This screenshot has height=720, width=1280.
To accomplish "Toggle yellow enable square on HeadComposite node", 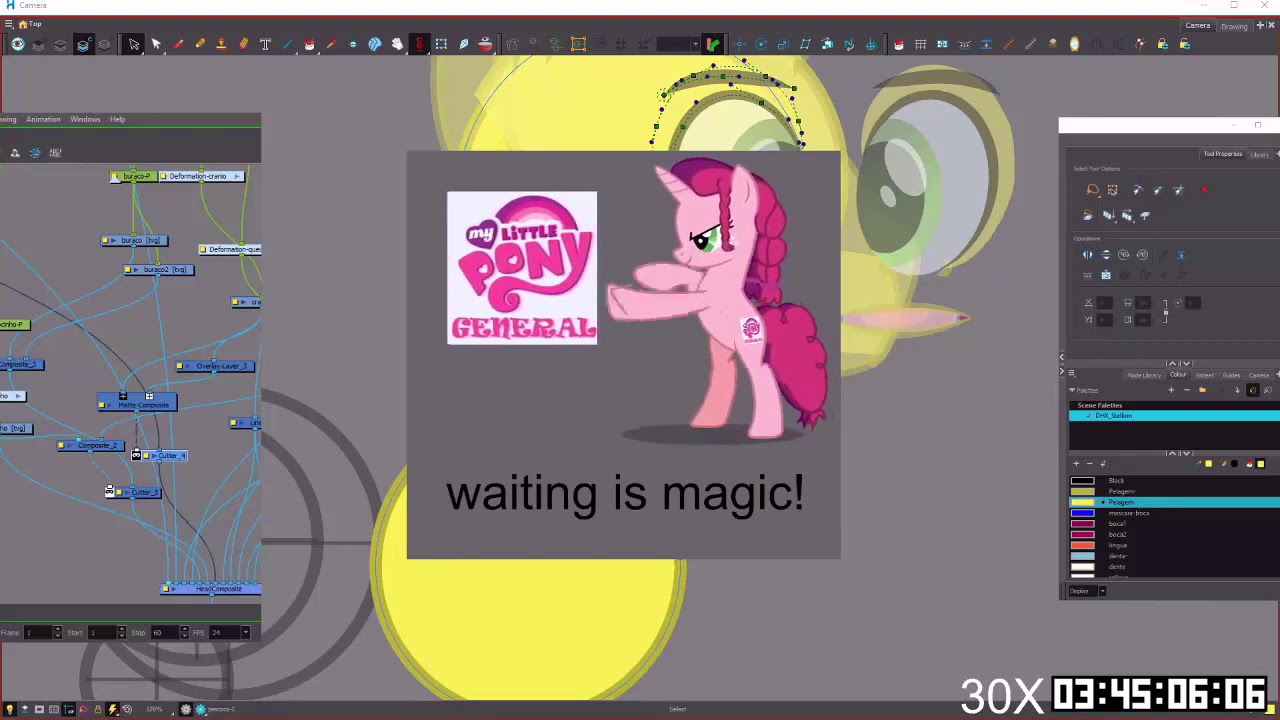I will [167, 589].
